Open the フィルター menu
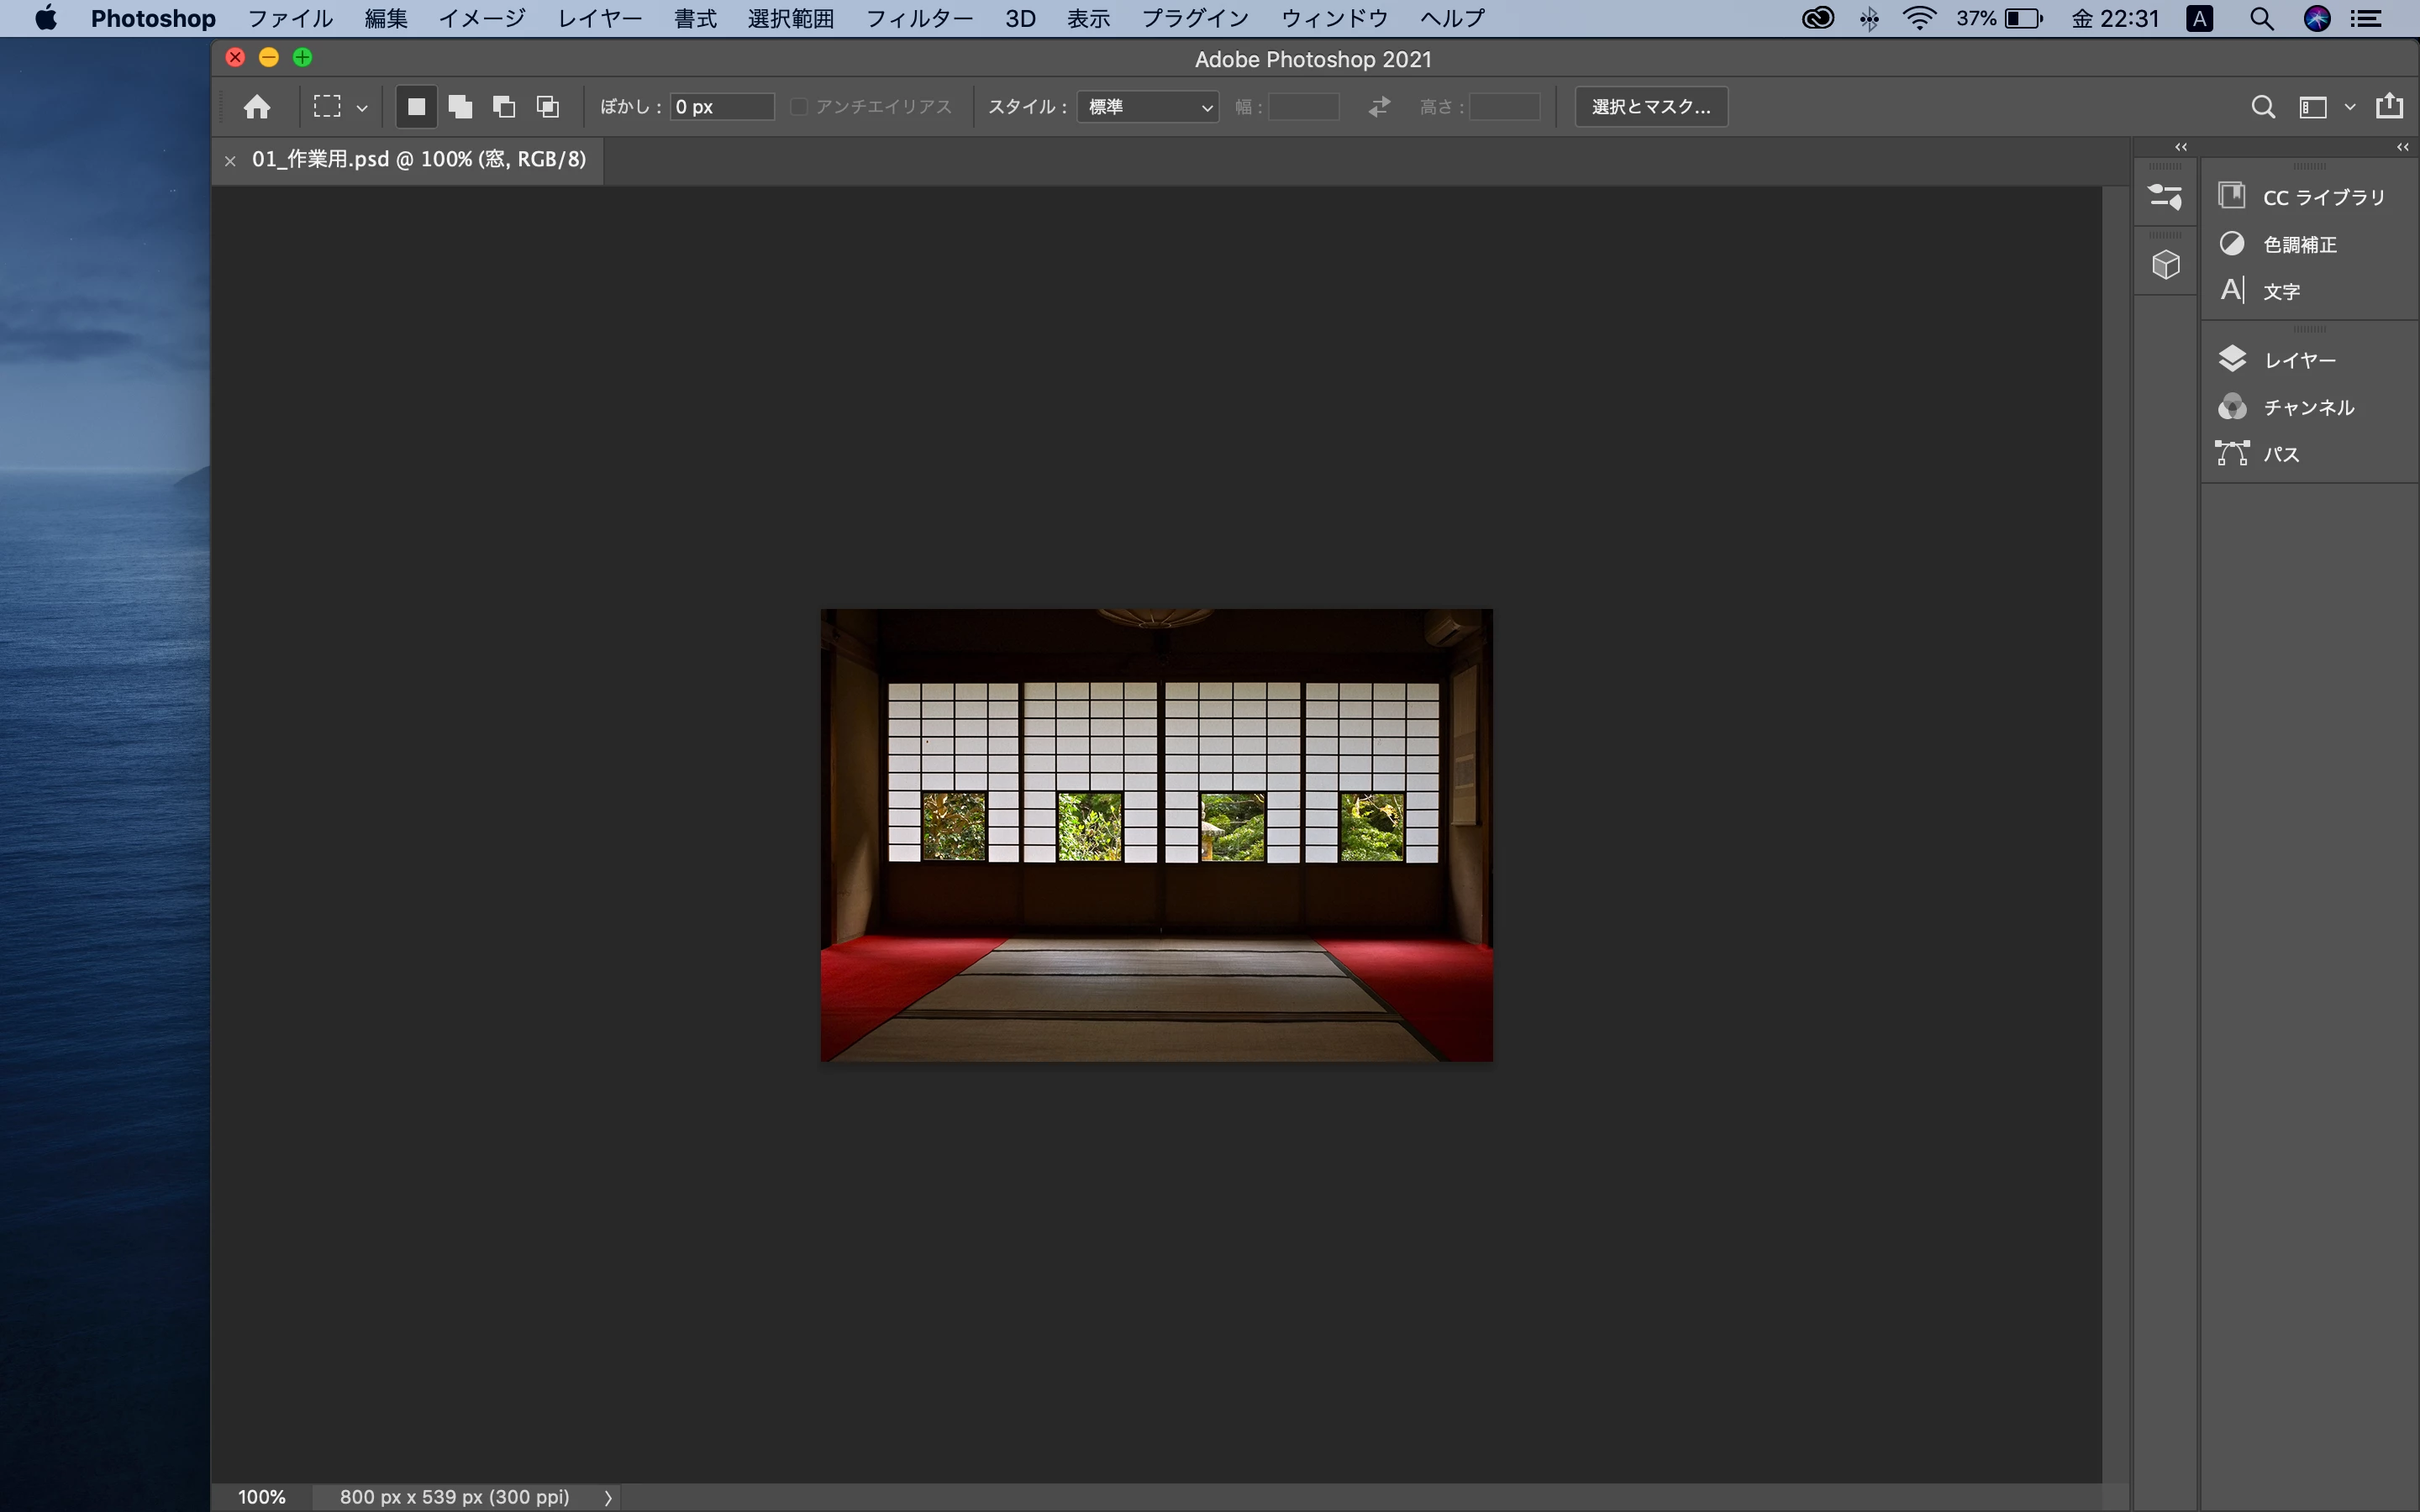Viewport: 2420px width, 1512px height. 918,18
